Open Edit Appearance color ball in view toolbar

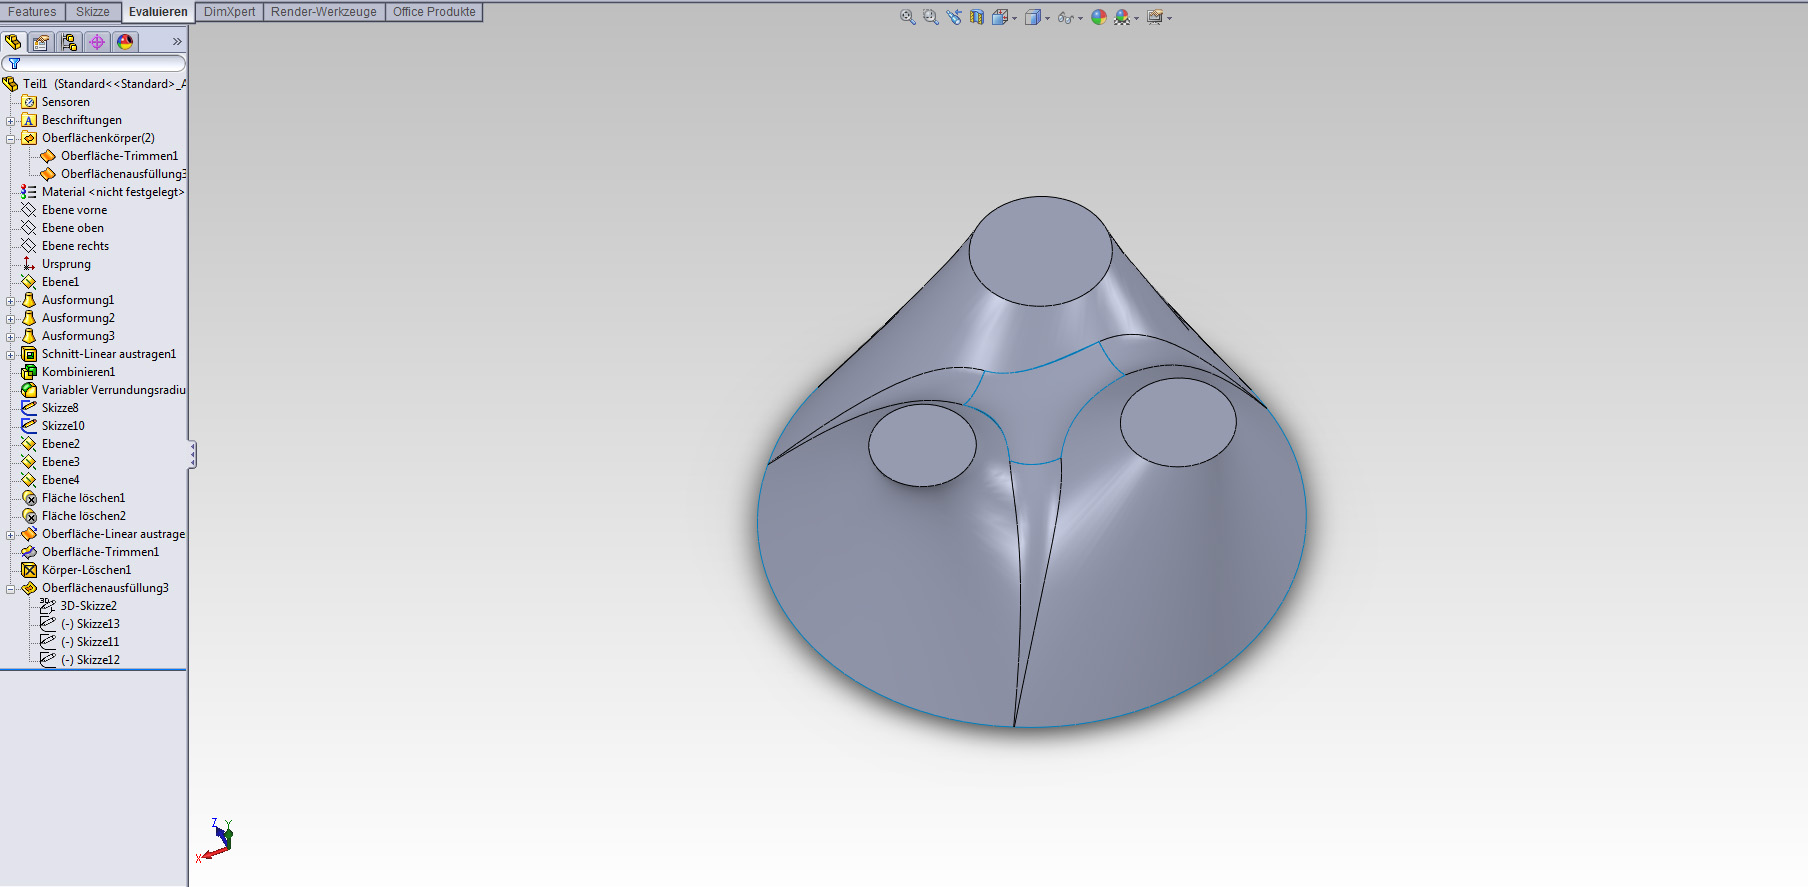click(x=1099, y=17)
